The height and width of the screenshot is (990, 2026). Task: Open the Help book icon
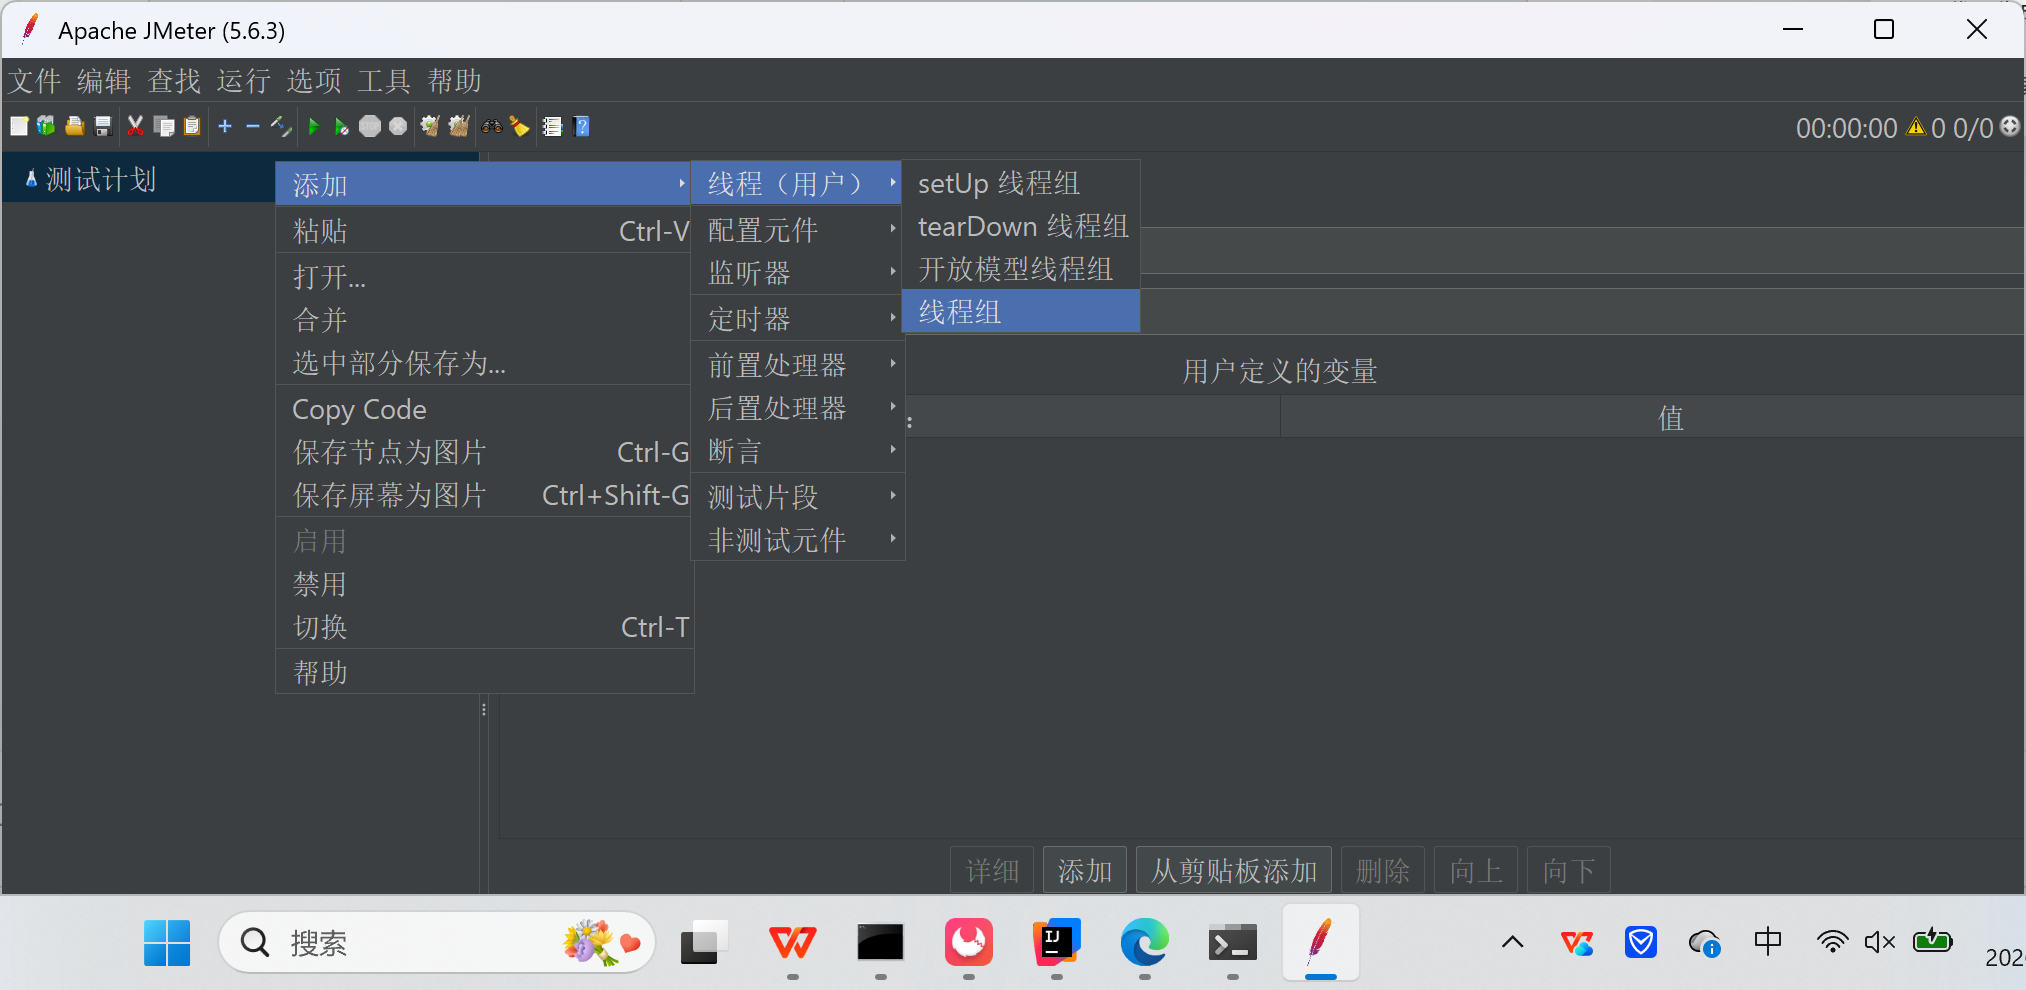click(582, 126)
